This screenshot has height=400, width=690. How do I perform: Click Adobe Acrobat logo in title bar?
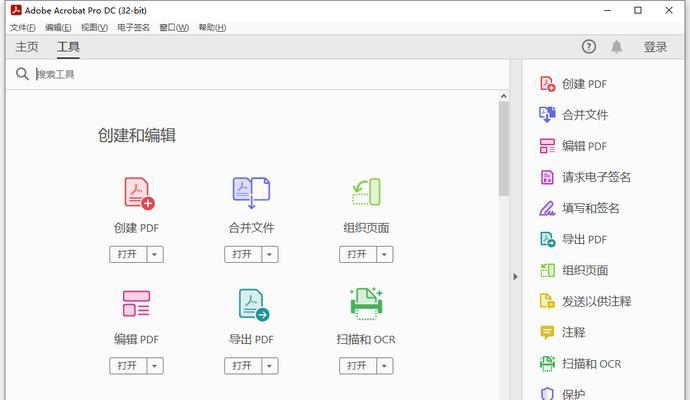16,10
